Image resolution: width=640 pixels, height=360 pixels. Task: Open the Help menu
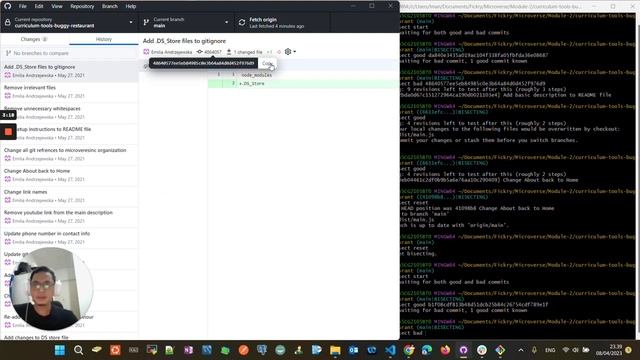coord(131,6)
